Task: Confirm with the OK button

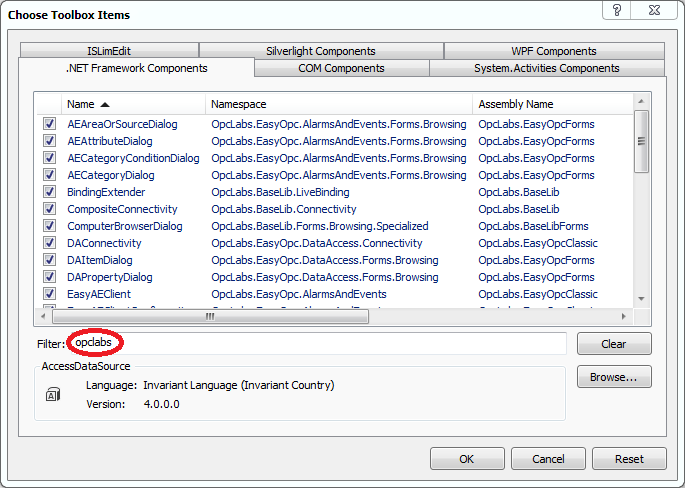Action: pyautogui.click(x=467, y=459)
